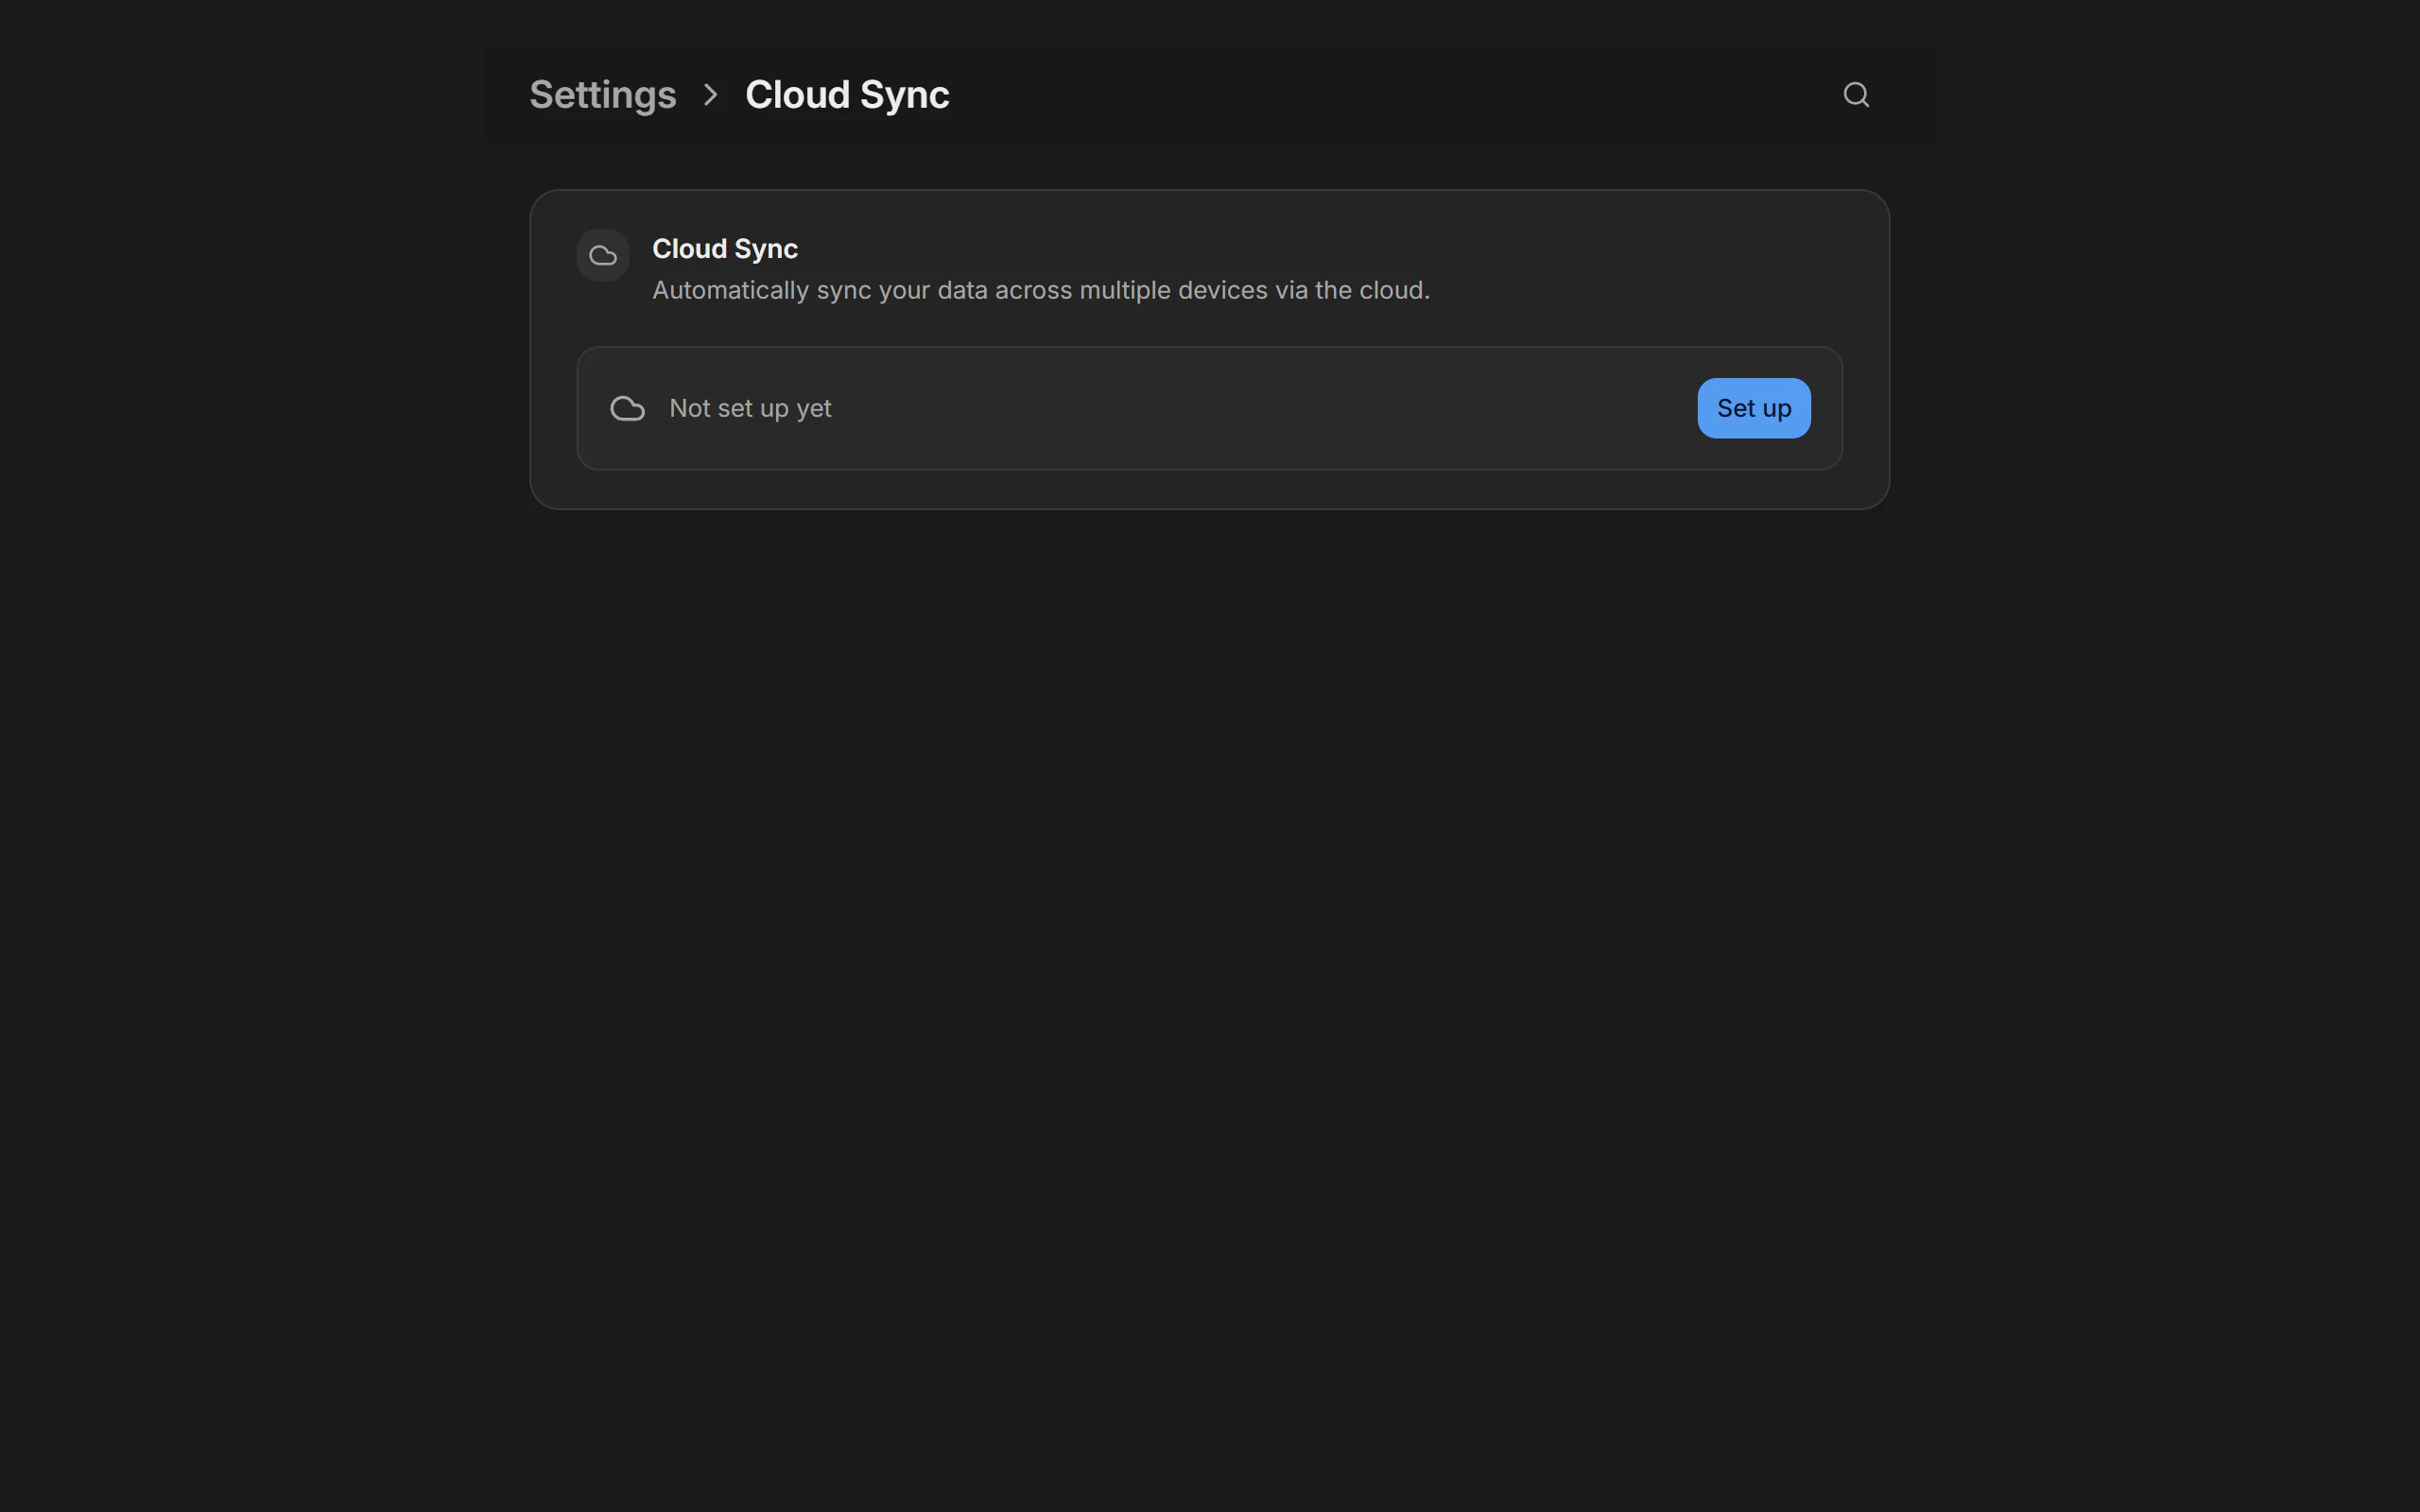This screenshot has width=2420, height=1512.
Task: Click the cloud icon beside Cloud Sync heading
Action: (x=603, y=255)
